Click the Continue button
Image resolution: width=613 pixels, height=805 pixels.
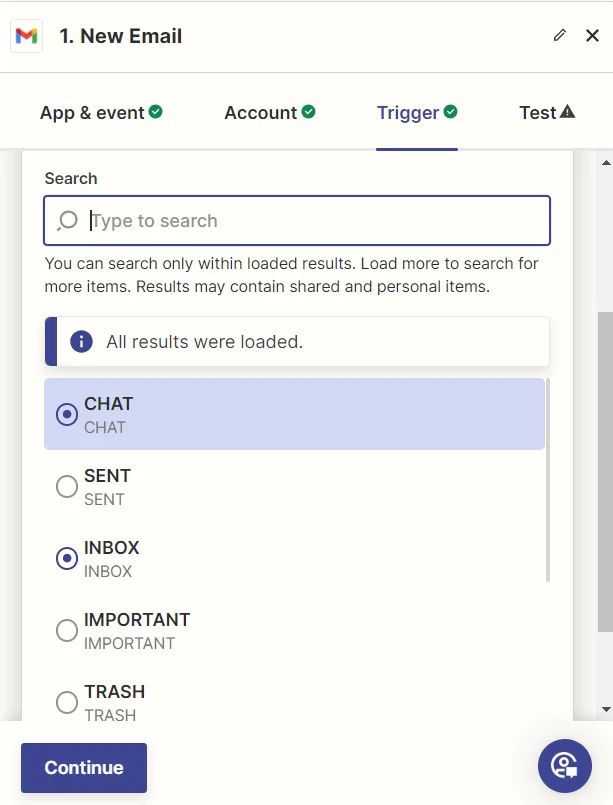pyautogui.click(x=84, y=768)
